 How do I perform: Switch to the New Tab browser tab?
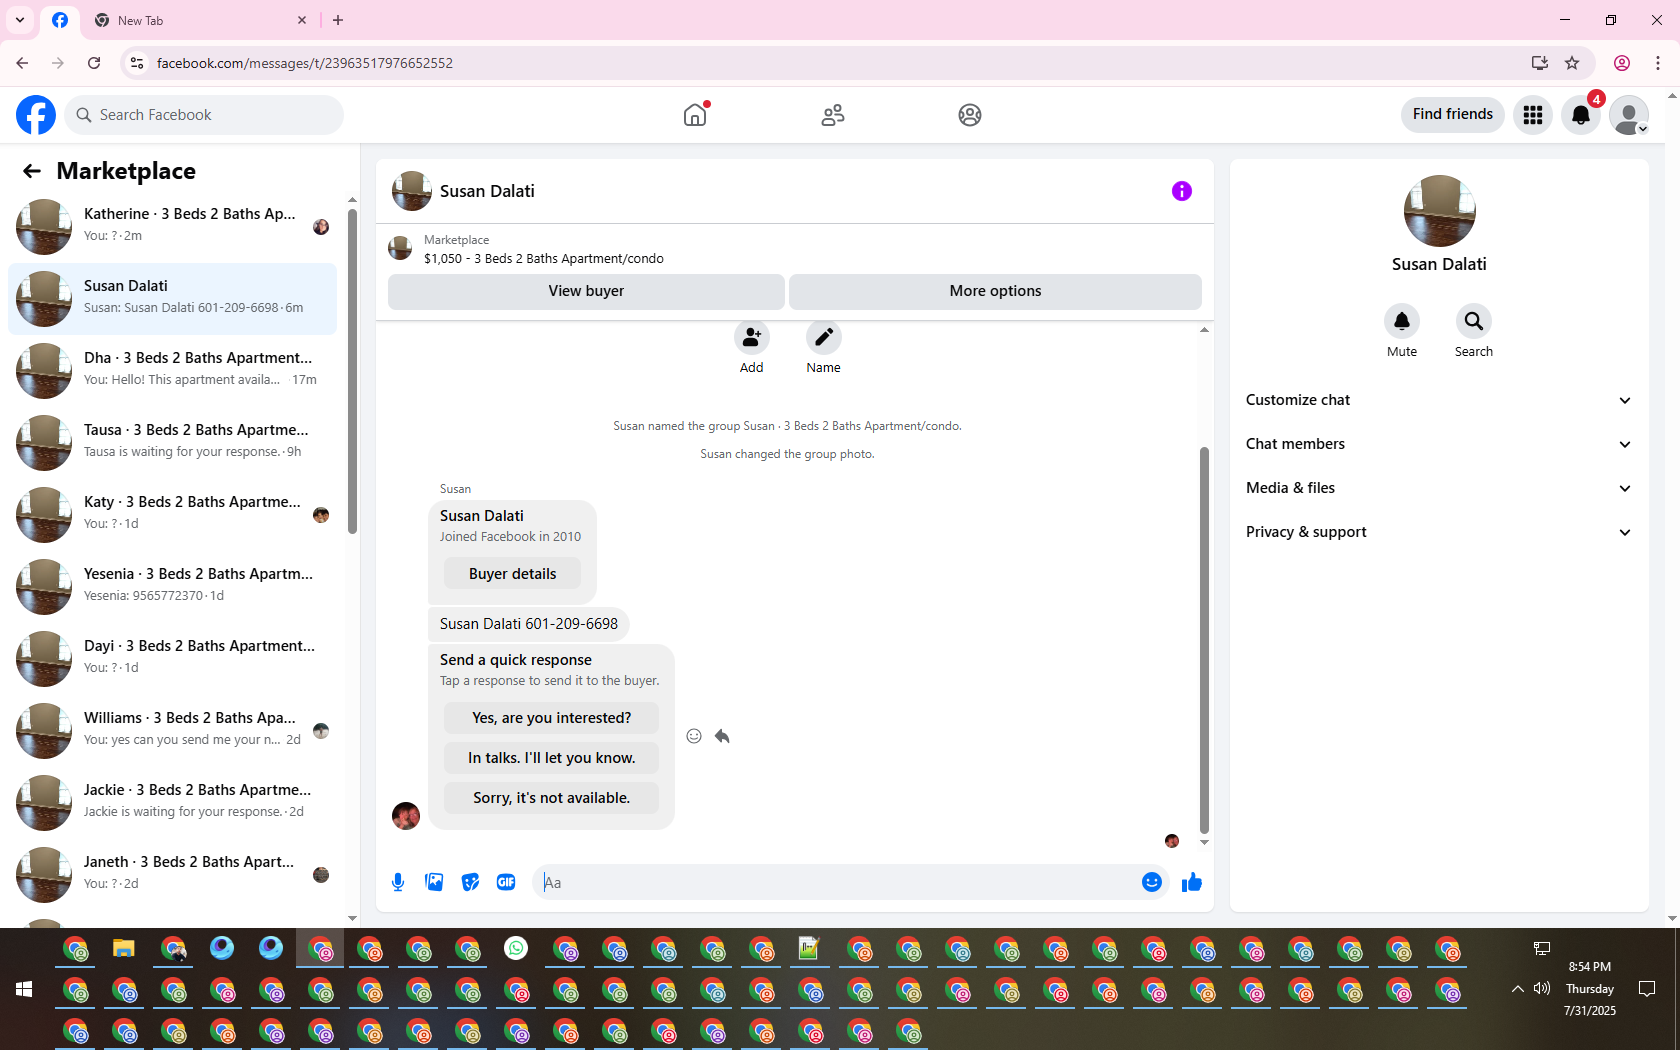200,20
